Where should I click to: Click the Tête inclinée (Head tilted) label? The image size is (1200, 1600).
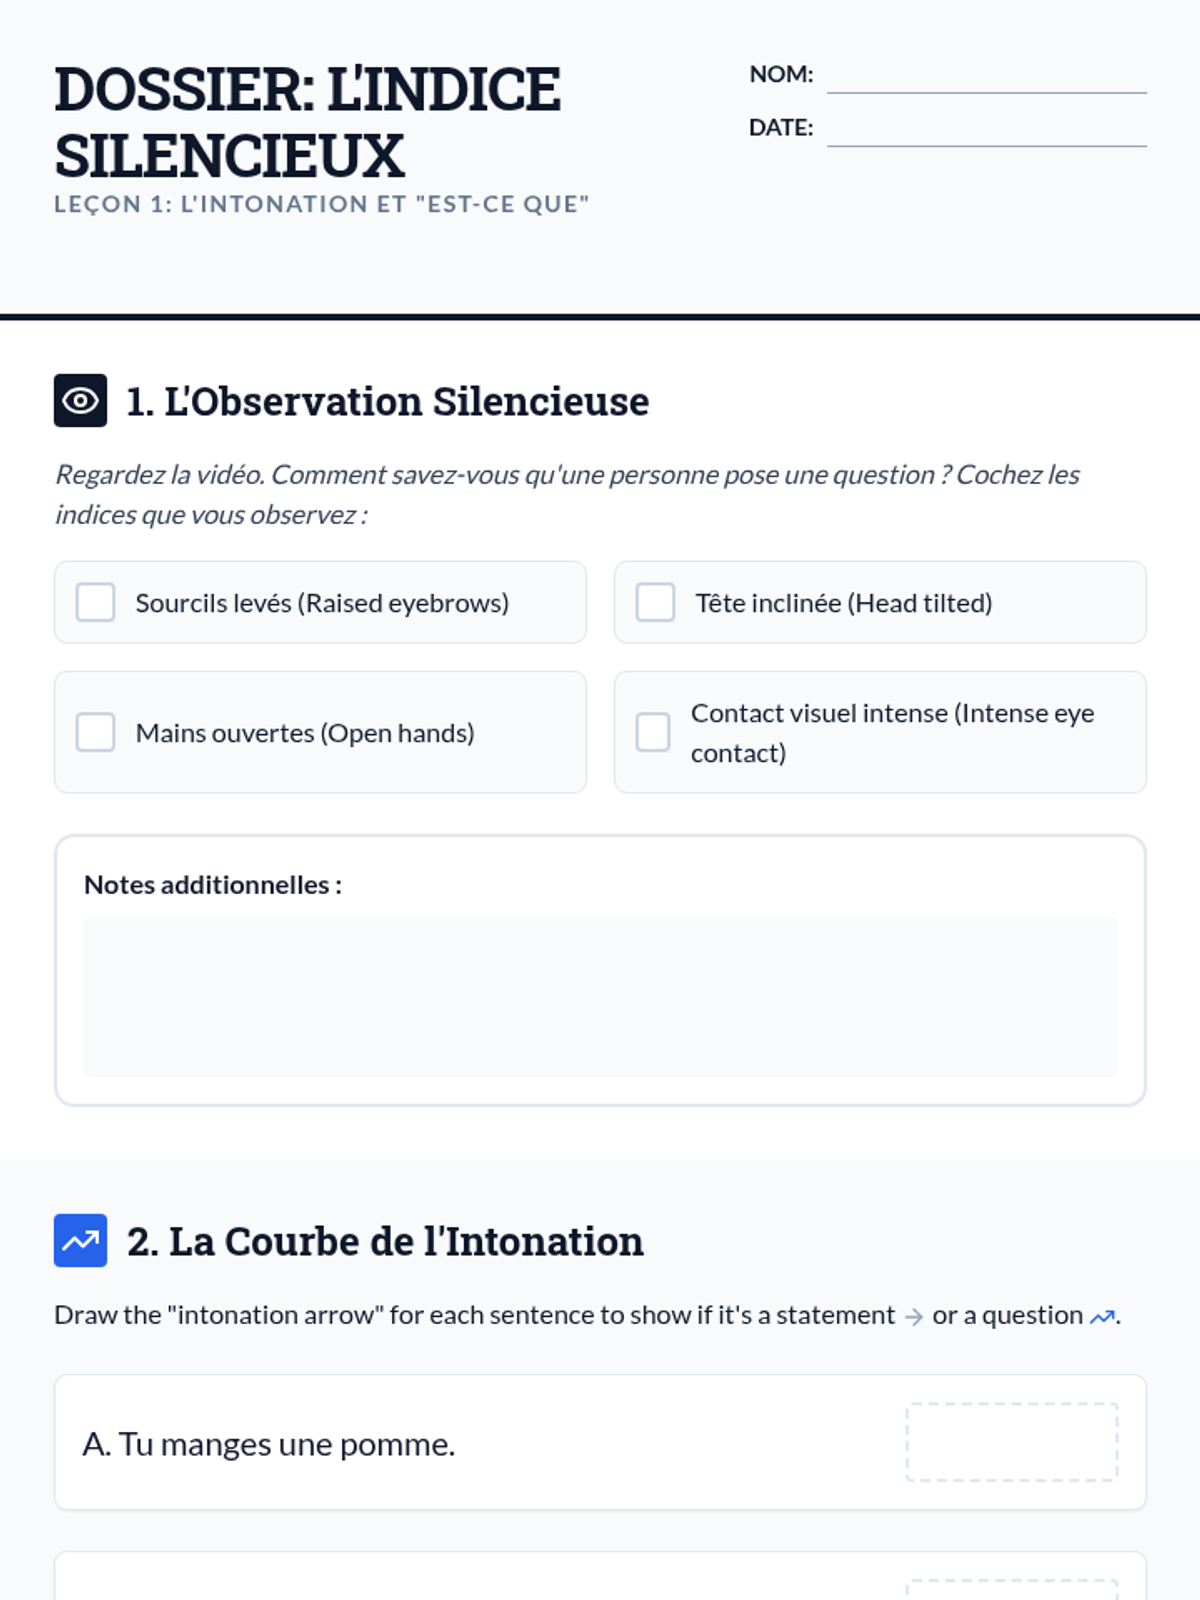[x=844, y=603]
